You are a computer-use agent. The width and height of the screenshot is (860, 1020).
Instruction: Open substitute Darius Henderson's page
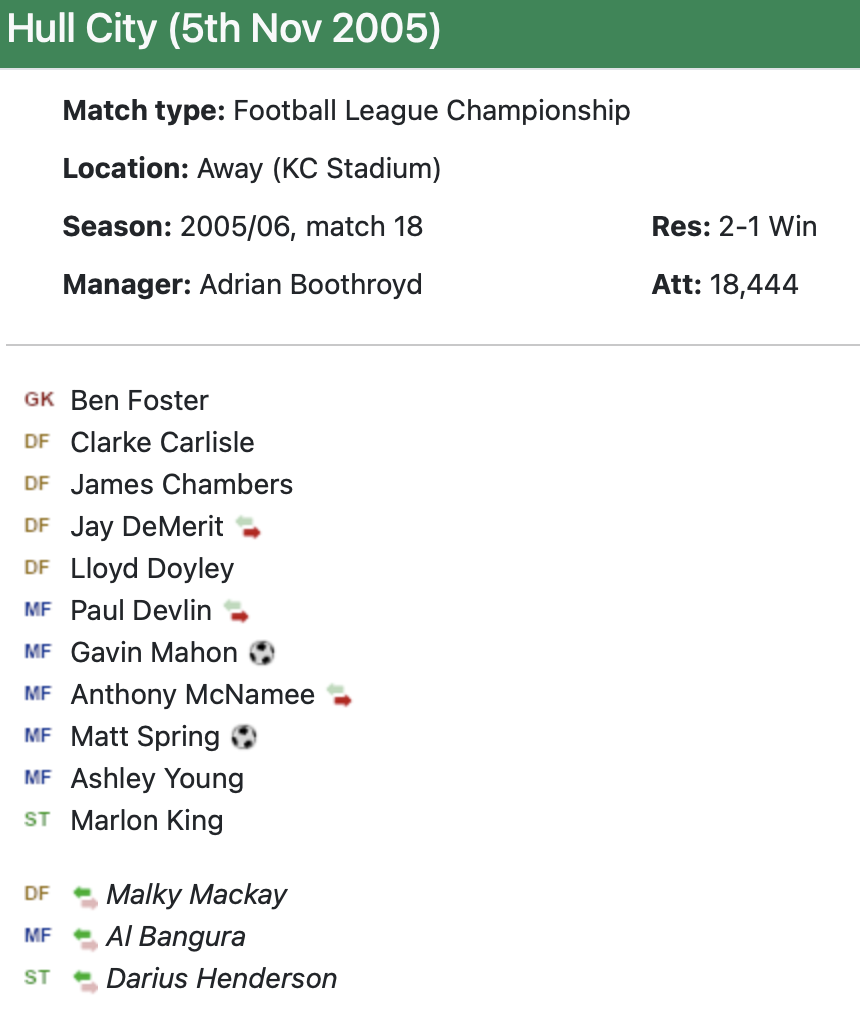coord(221,979)
